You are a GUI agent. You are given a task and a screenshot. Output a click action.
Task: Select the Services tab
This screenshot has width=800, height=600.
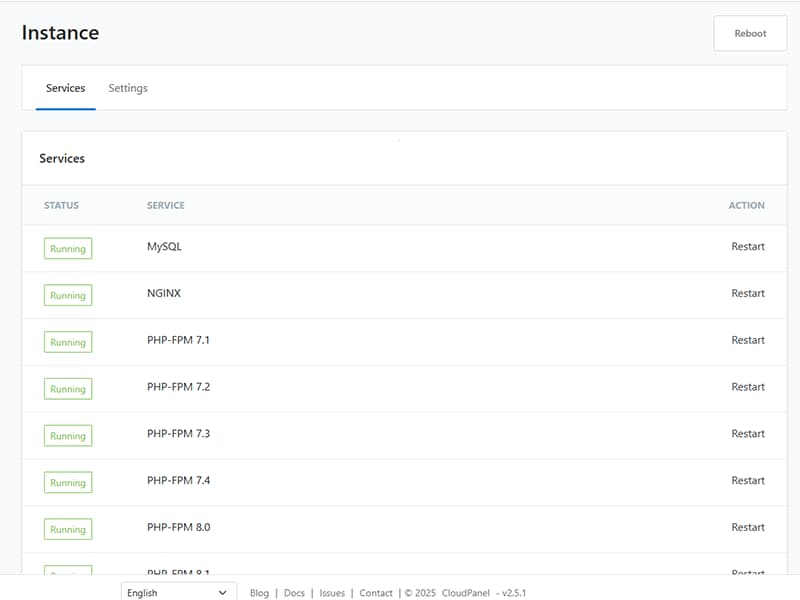click(66, 88)
